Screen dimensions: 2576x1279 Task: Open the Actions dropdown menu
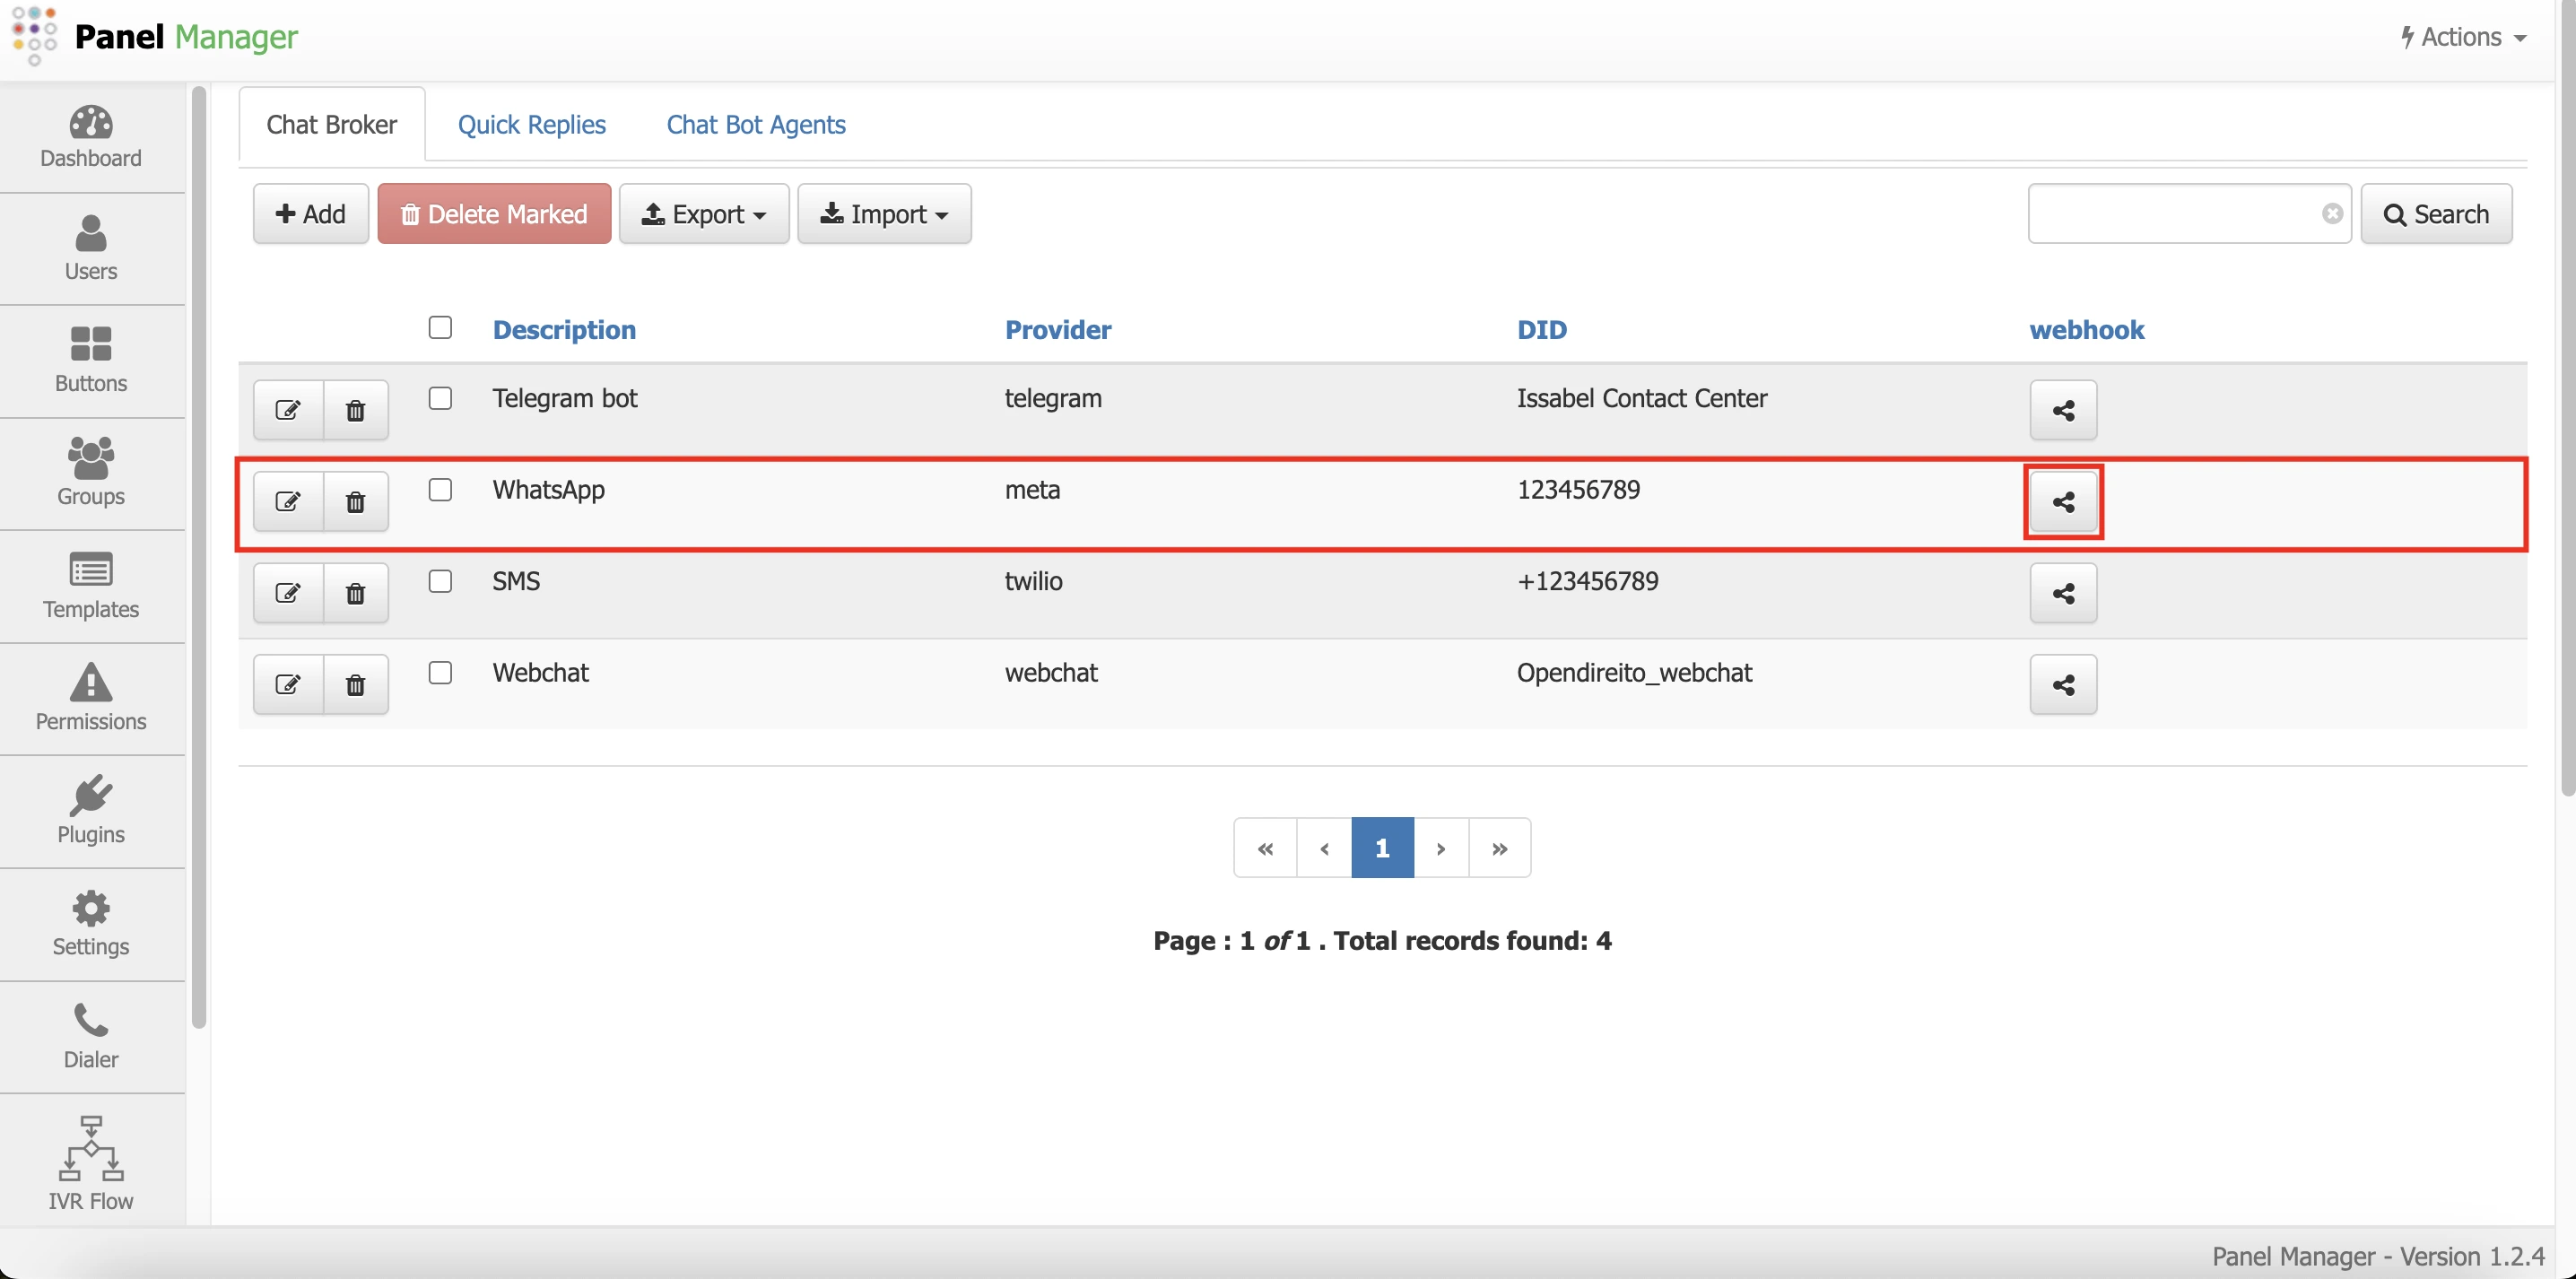click(2464, 37)
